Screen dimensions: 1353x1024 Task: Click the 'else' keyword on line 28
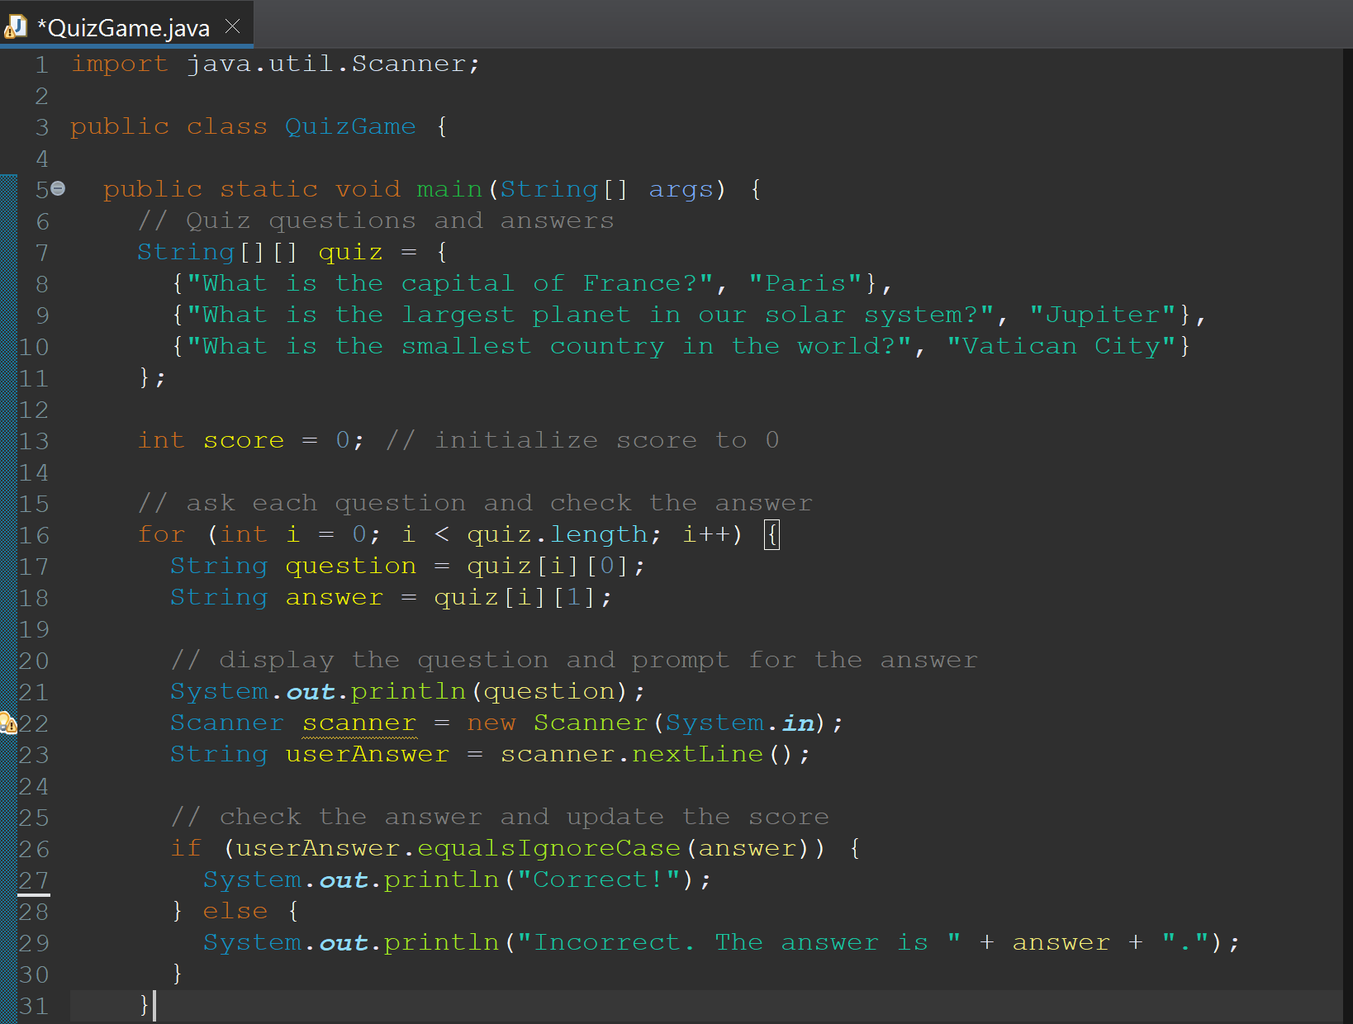pos(235,912)
